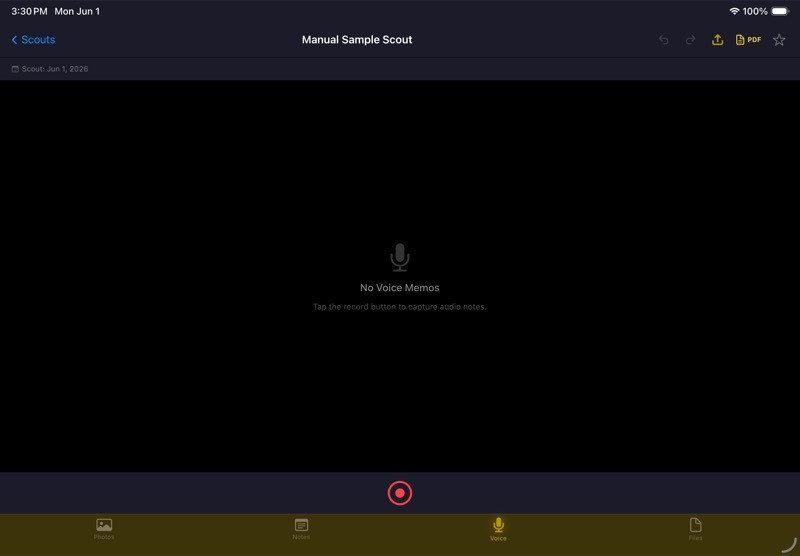This screenshot has width=800, height=556.
Task: Switch to the Files tab
Action: [695, 529]
